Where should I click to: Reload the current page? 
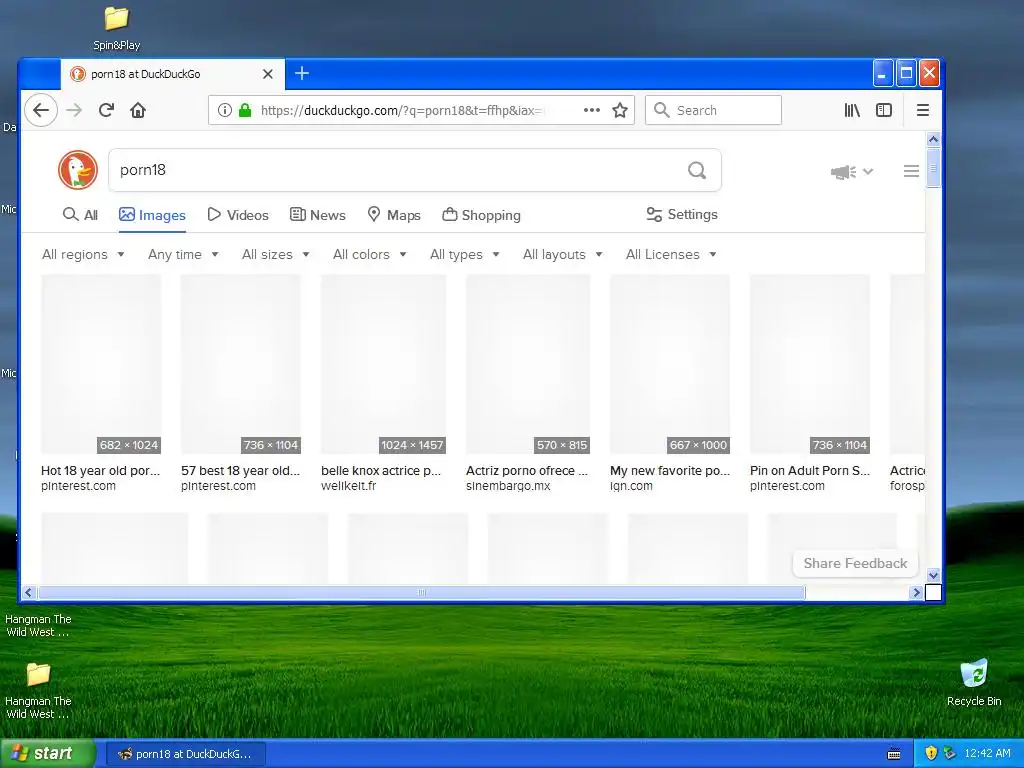click(106, 110)
